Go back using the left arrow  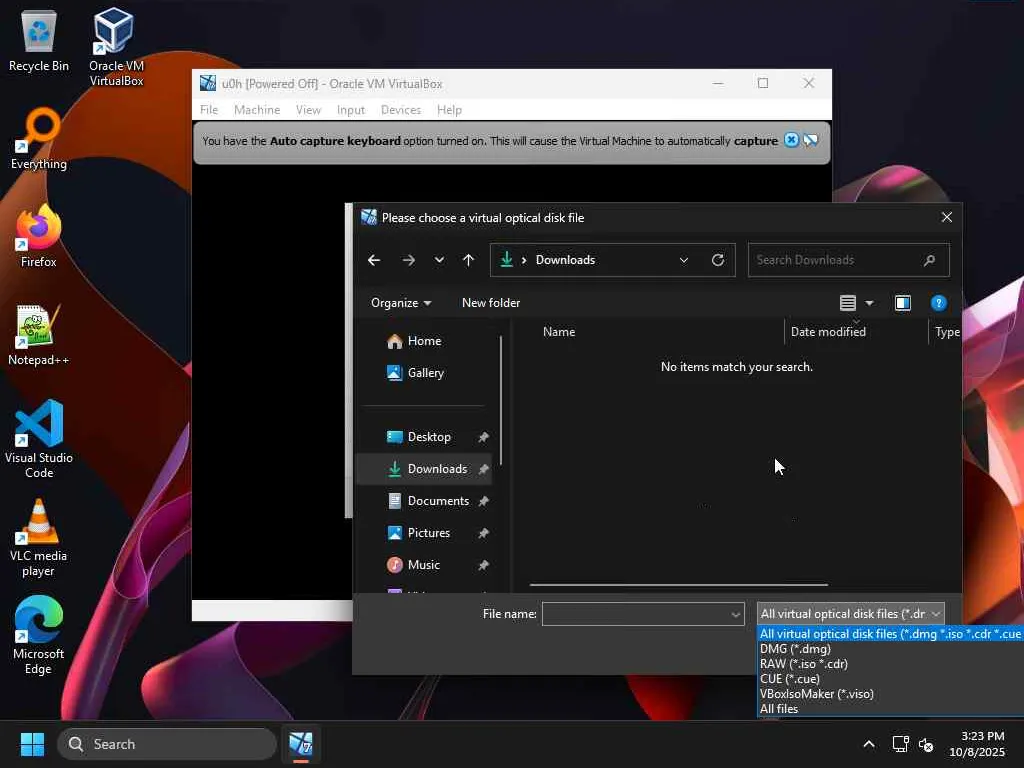pyautogui.click(x=374, y=260)
